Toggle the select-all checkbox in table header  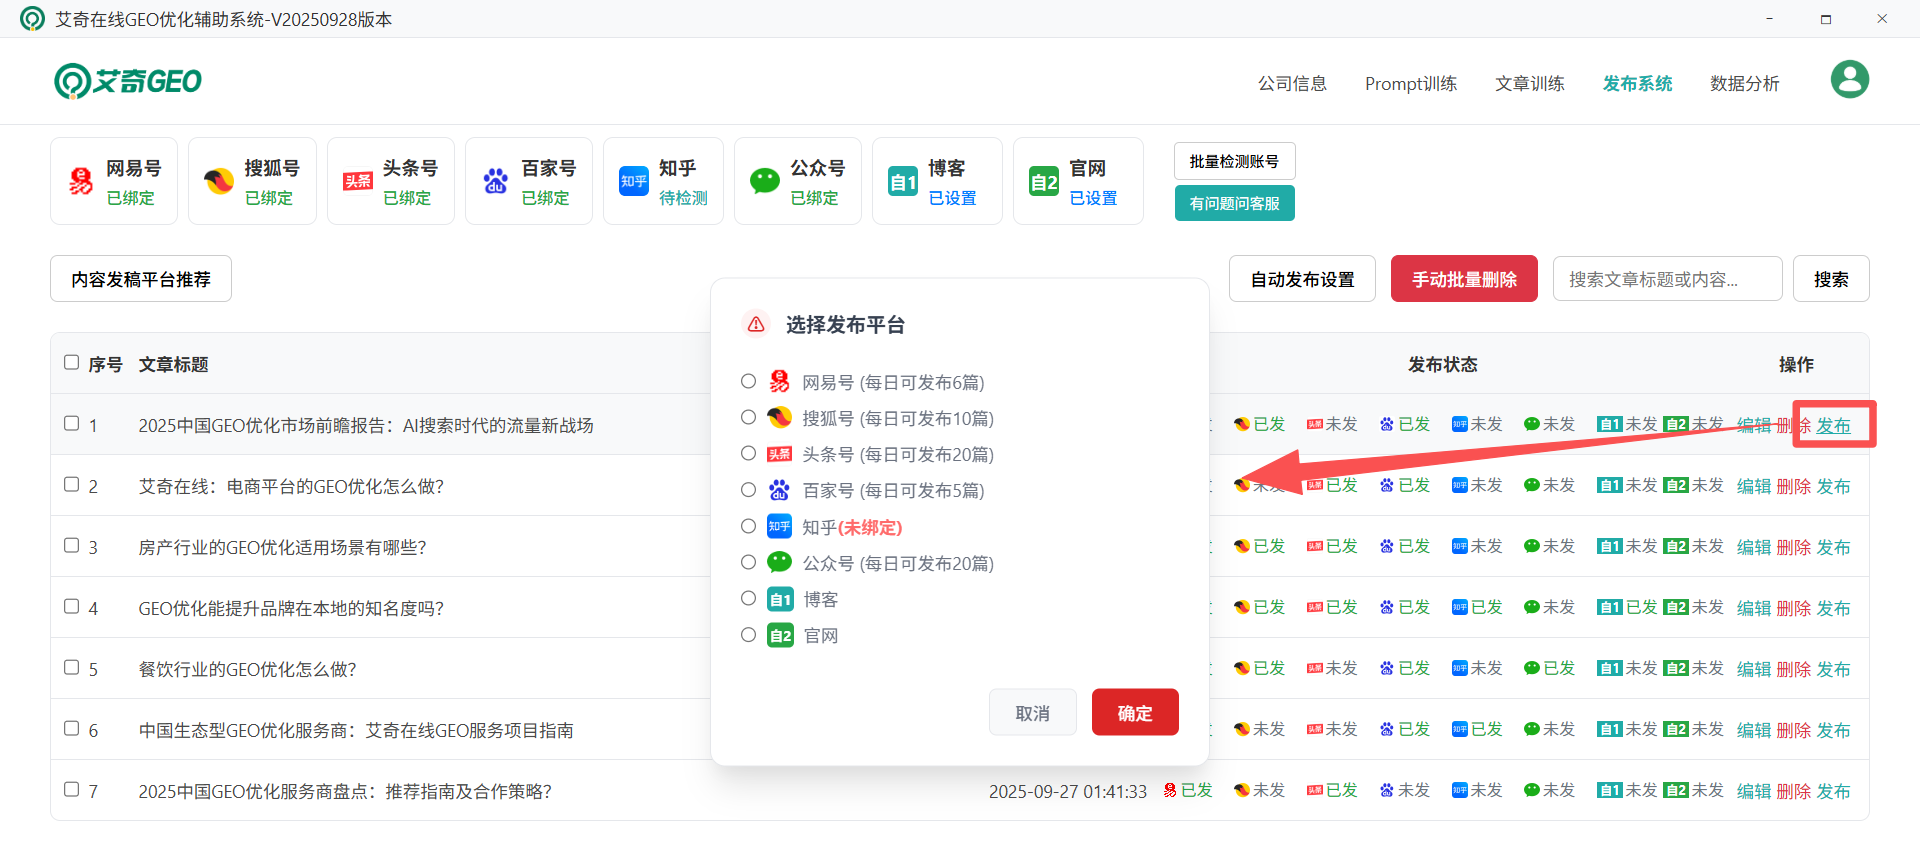tap(71, 362)
